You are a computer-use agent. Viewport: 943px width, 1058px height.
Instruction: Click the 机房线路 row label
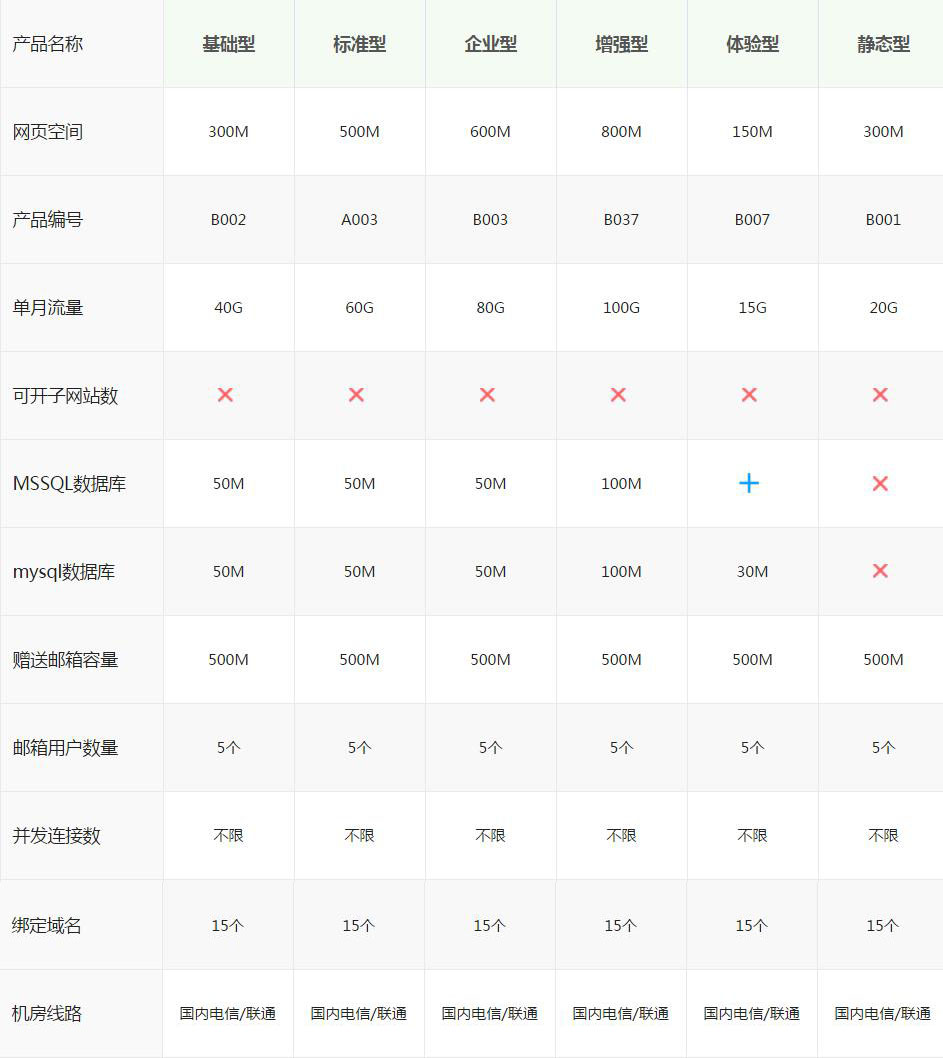[x=47, y=1013]
